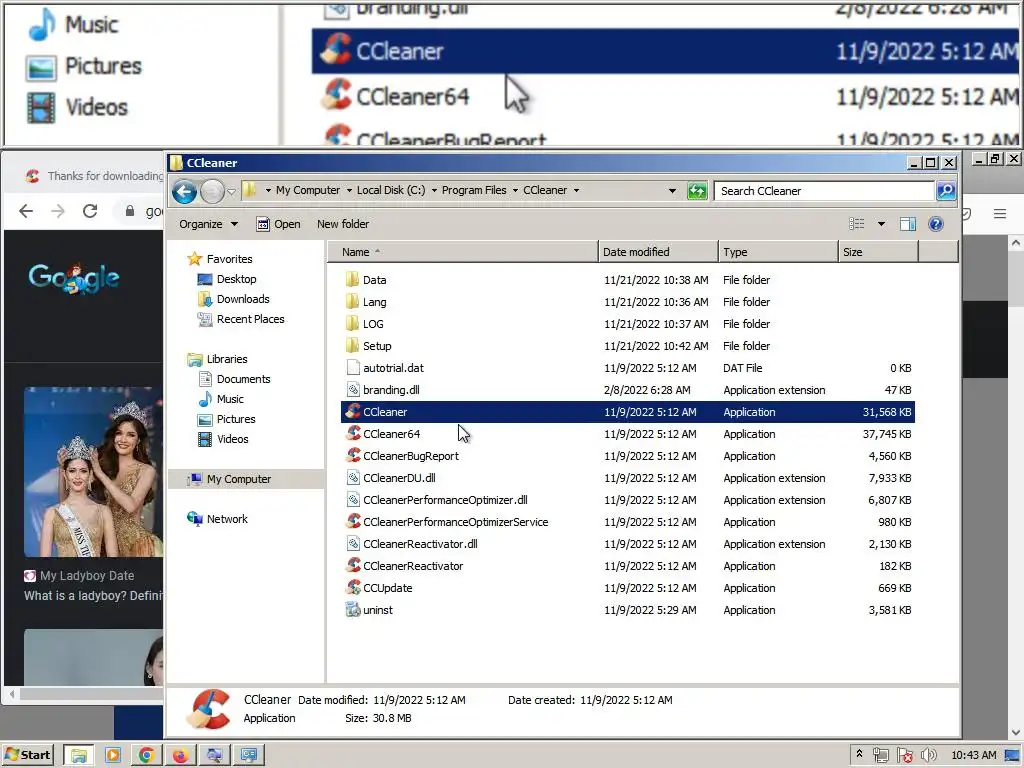Click the New folder toolbar button

[343, 224]
